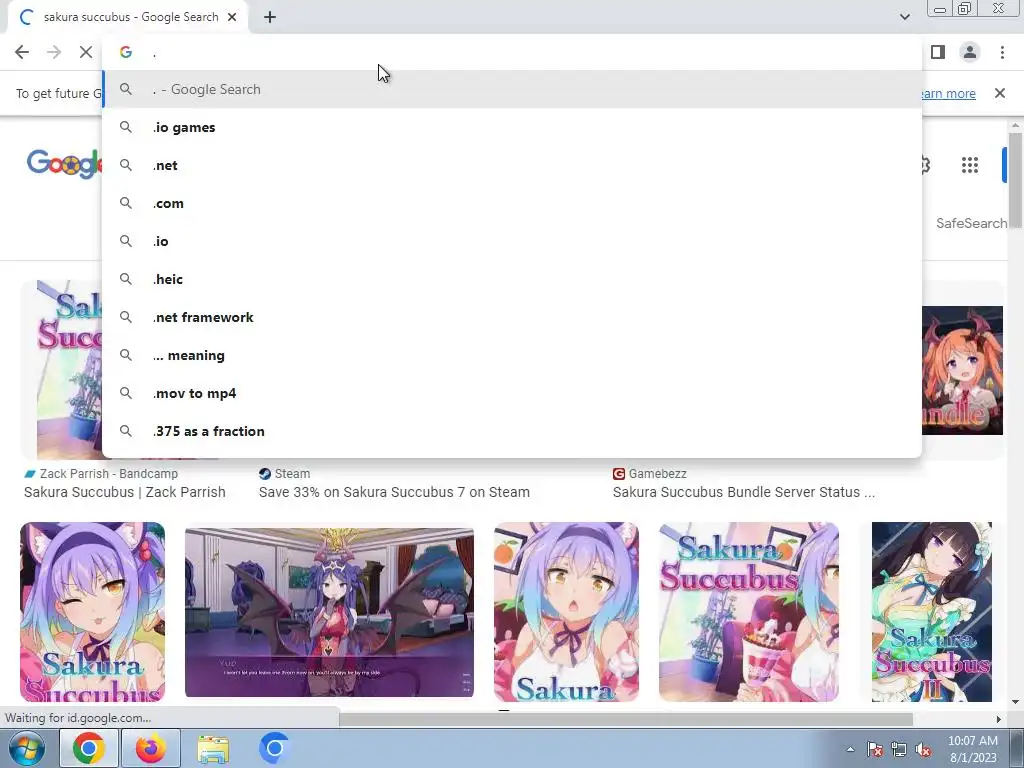
Task: Toggle the browser side panel
Action: tap(938, 52)
